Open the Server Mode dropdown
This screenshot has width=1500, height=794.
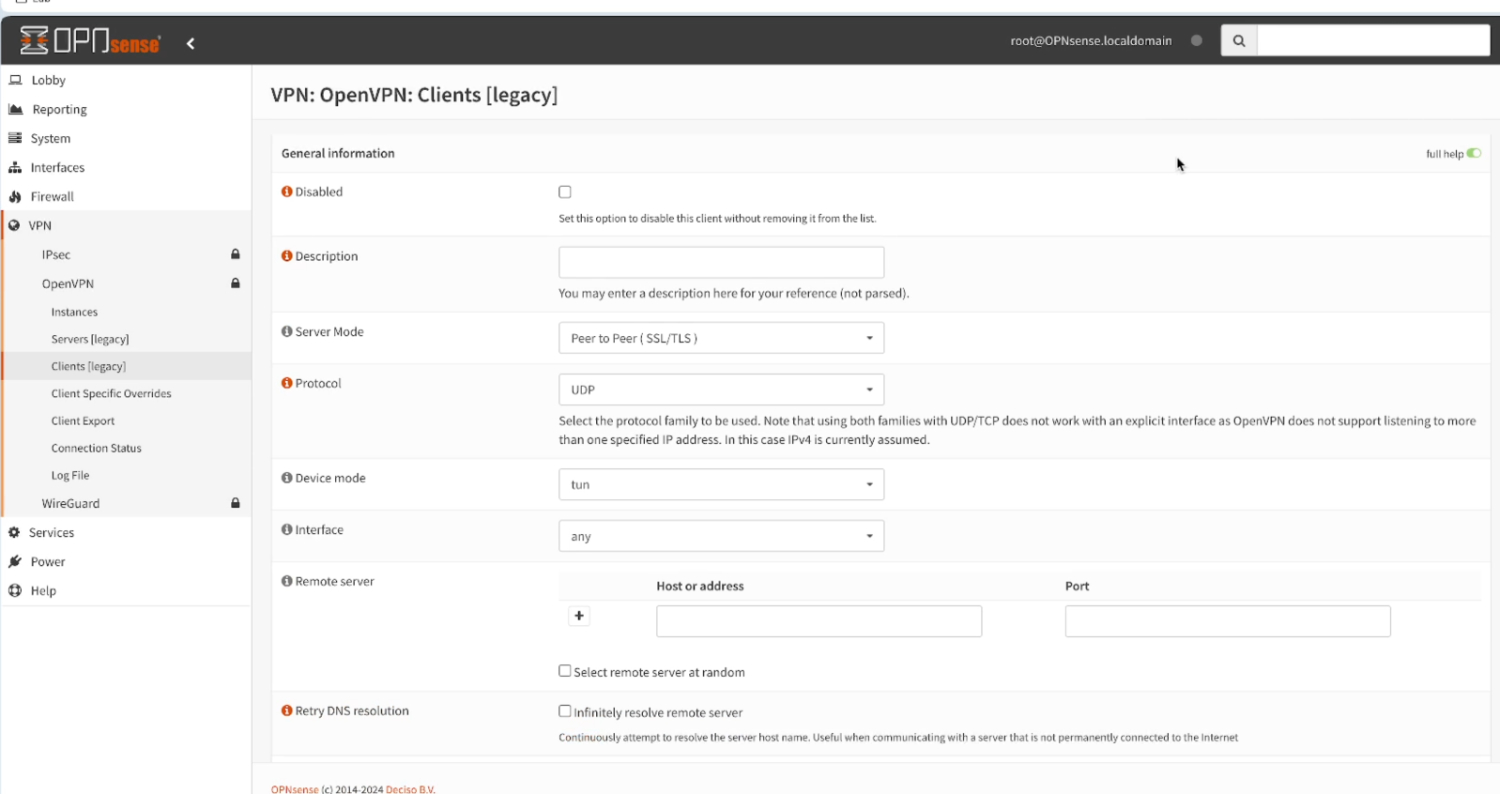[x=720, y=338]
